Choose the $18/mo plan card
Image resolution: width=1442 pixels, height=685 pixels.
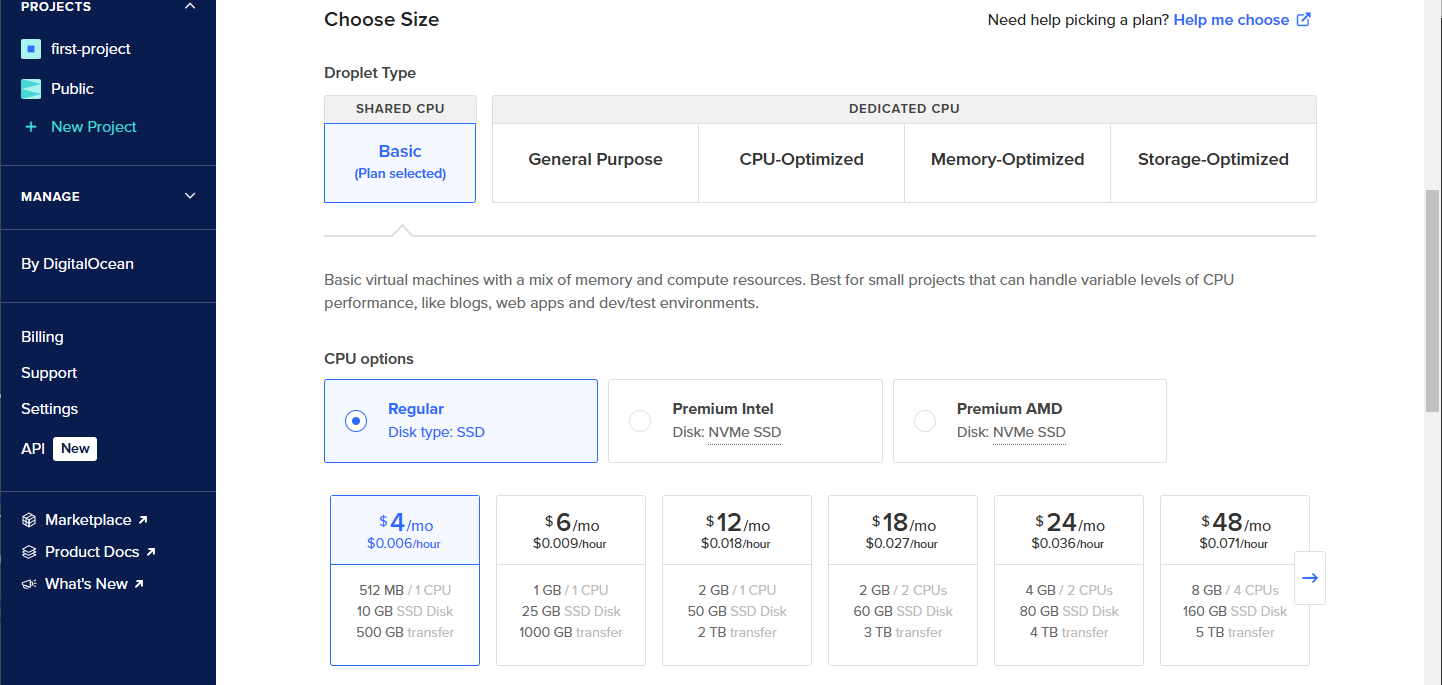click(x=903, y=580)
